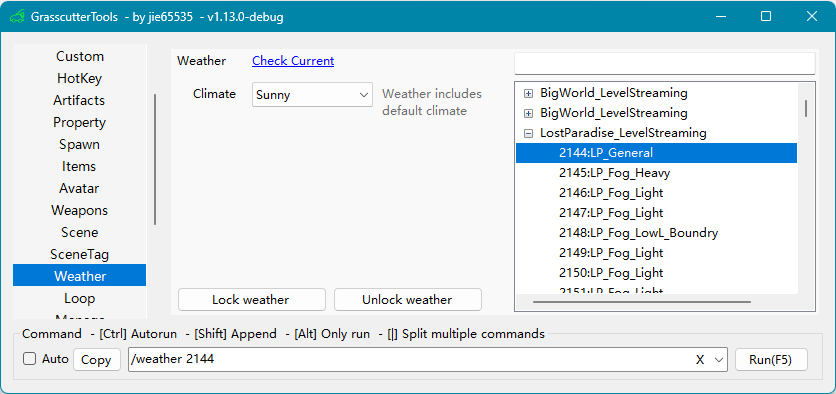The height and width of the screenshot is (394, 836).
Task: Go to the Spawn tab
Action: point(79,144)
